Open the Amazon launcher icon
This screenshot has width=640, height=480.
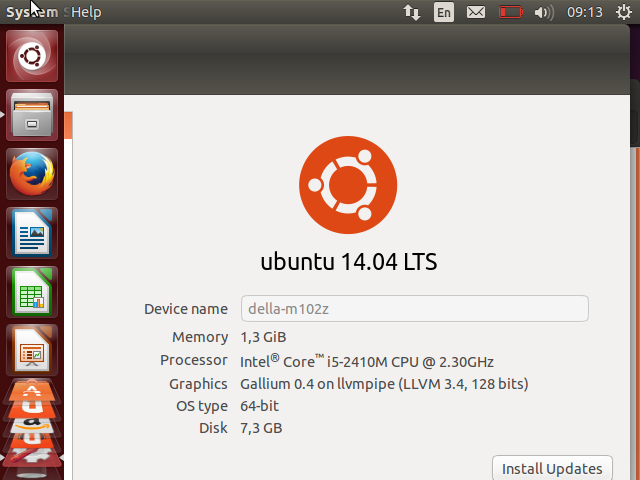(32, 424)
